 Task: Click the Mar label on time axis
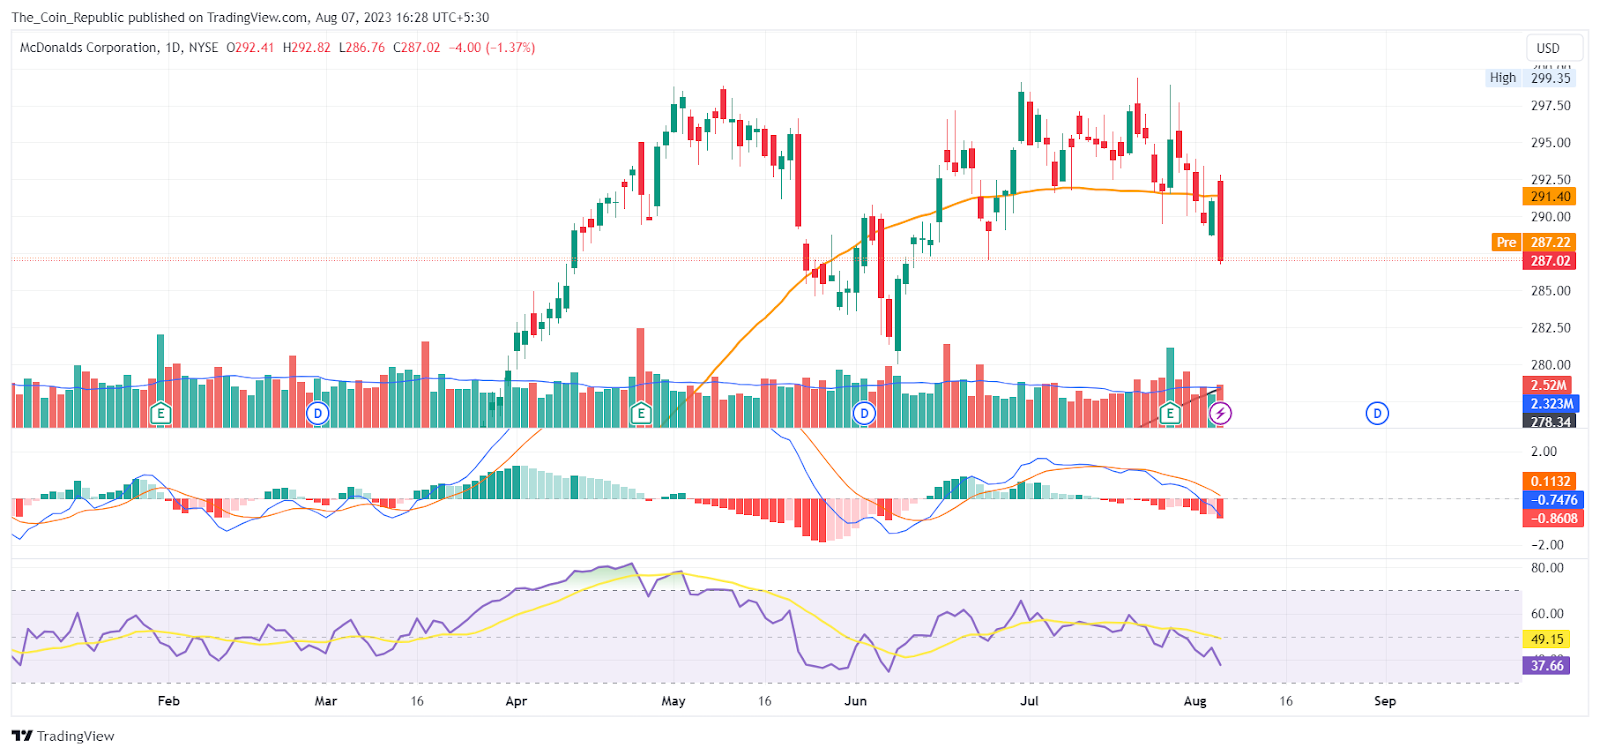(326, 701)
